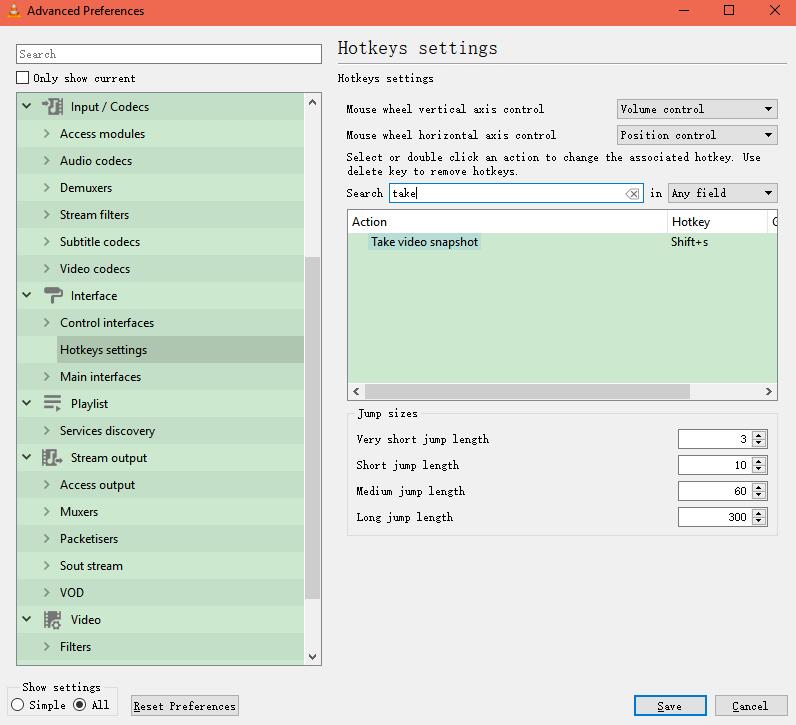This screenshot has width=796, height=725.
Task: Click the Very short jump length value field
Action: 715,439
